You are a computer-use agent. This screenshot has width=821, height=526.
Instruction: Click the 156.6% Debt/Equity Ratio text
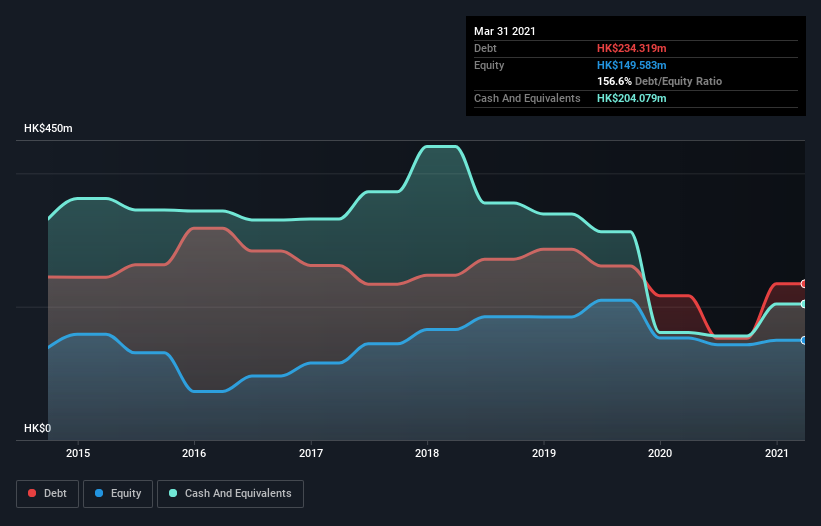click(x=659, y=82)
